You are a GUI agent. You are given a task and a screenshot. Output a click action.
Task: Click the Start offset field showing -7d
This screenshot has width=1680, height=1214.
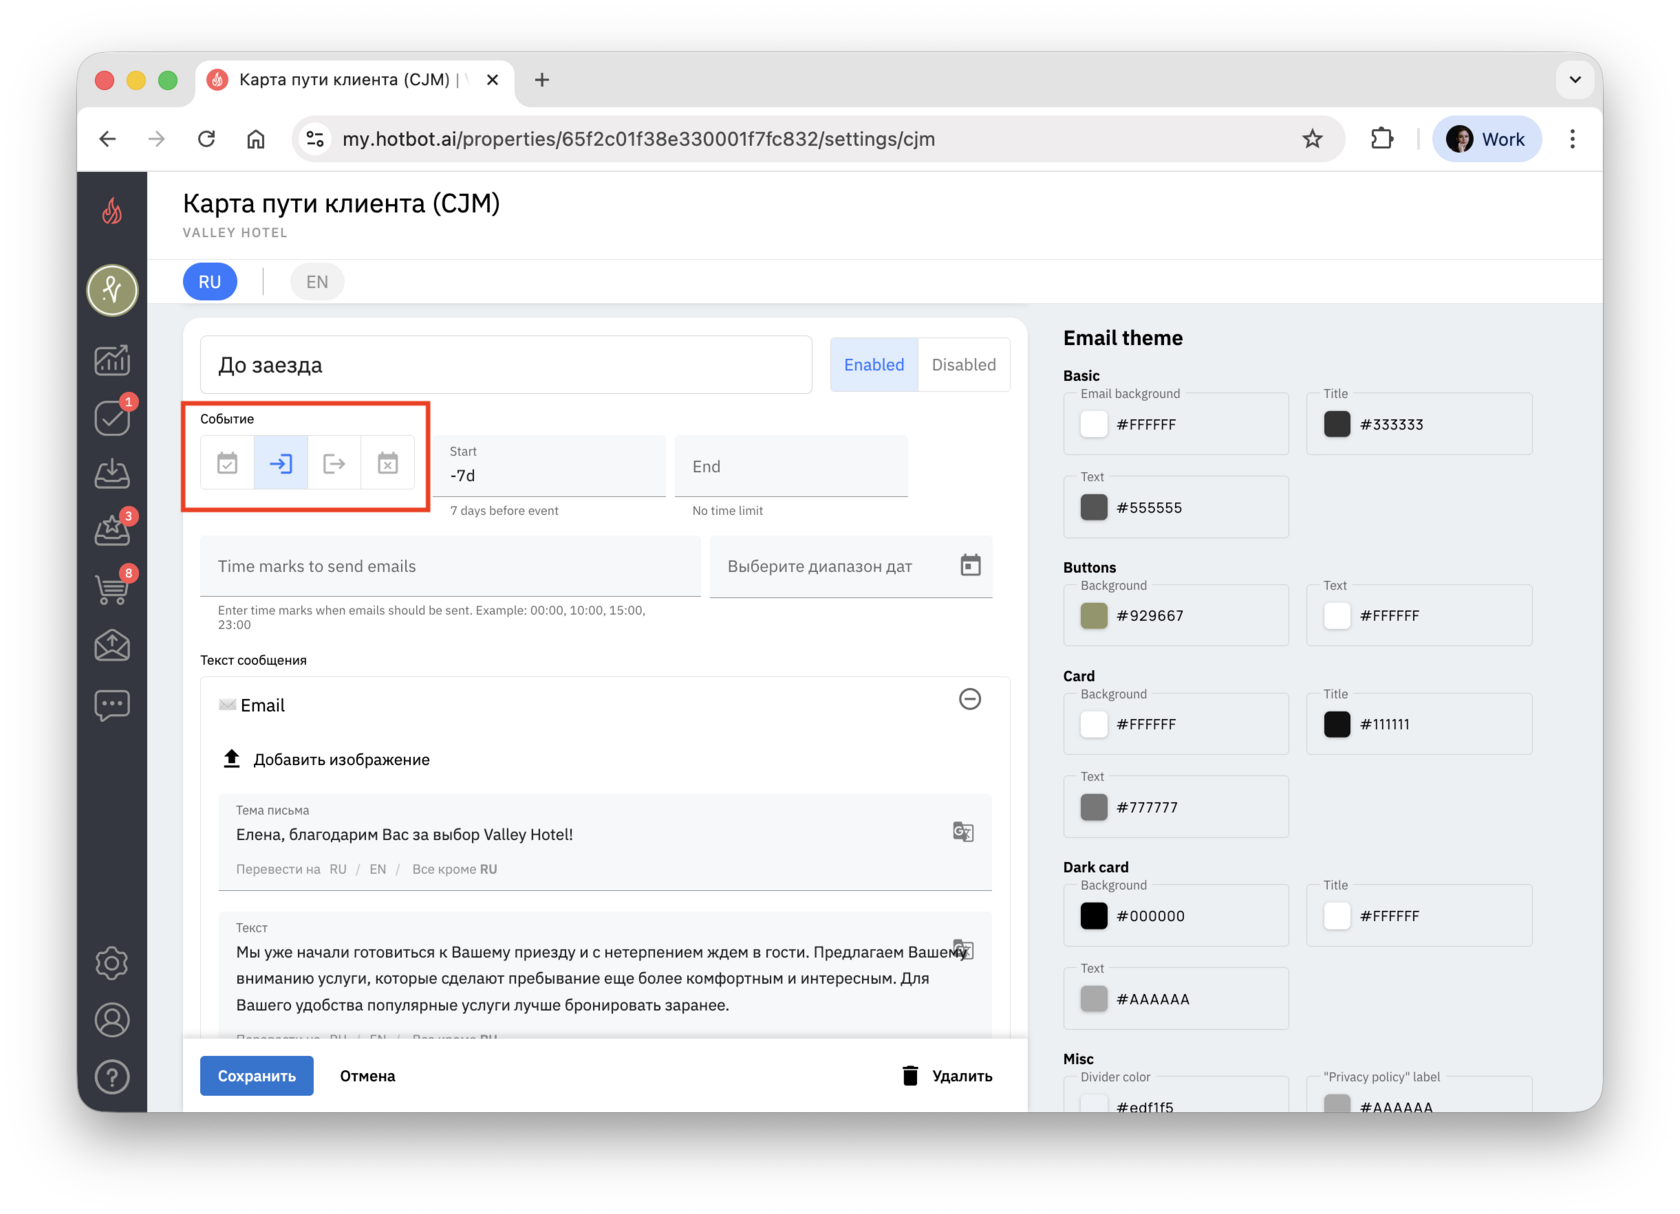click(x=549, y=466)
